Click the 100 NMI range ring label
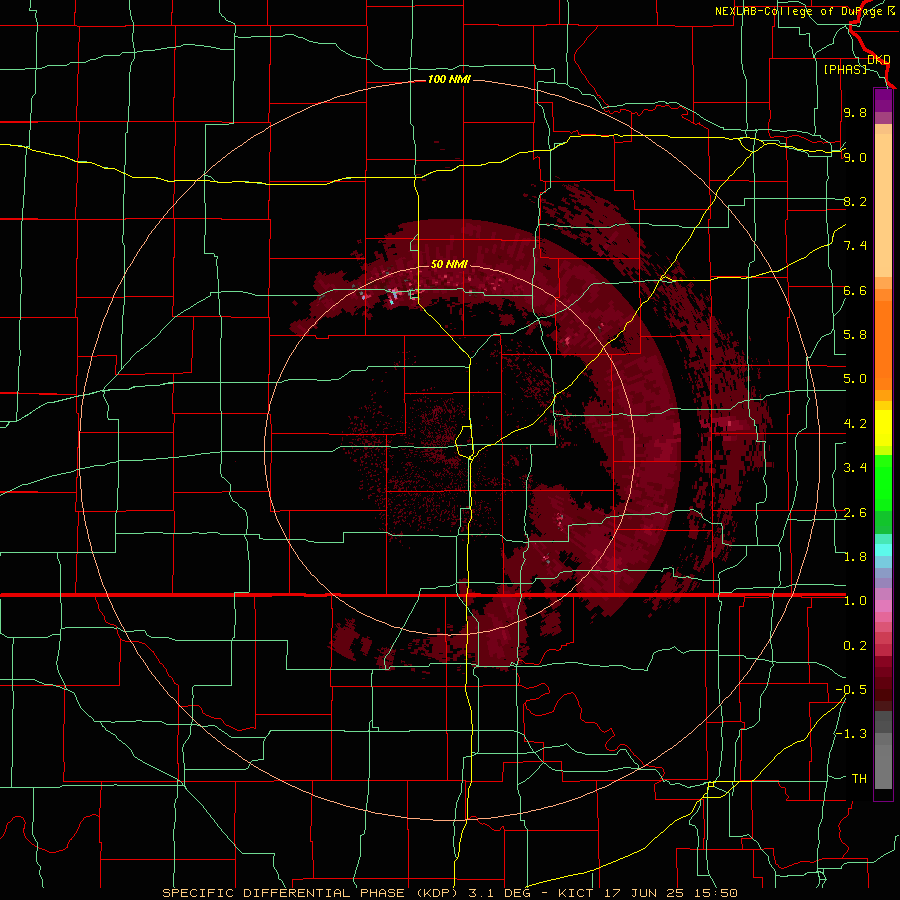This screenshot has width=900, height=900. point(449,79)
